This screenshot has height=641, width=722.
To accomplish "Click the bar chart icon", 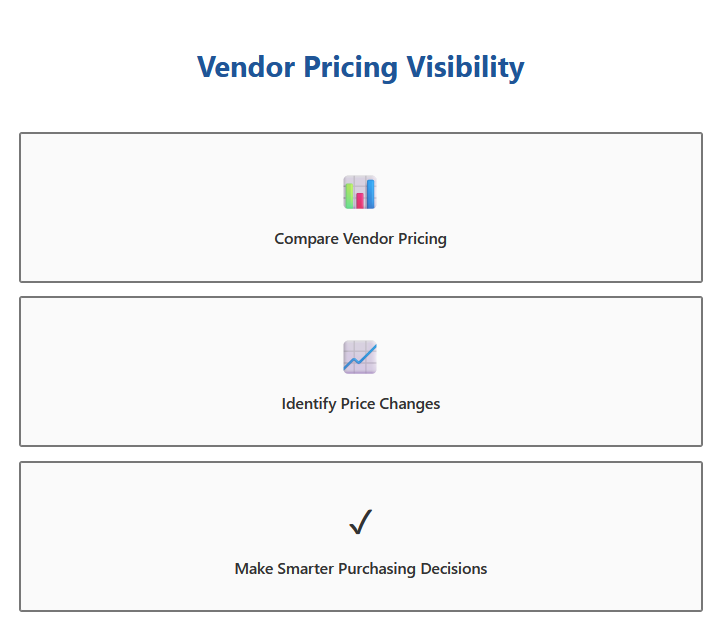I will 360,192.
